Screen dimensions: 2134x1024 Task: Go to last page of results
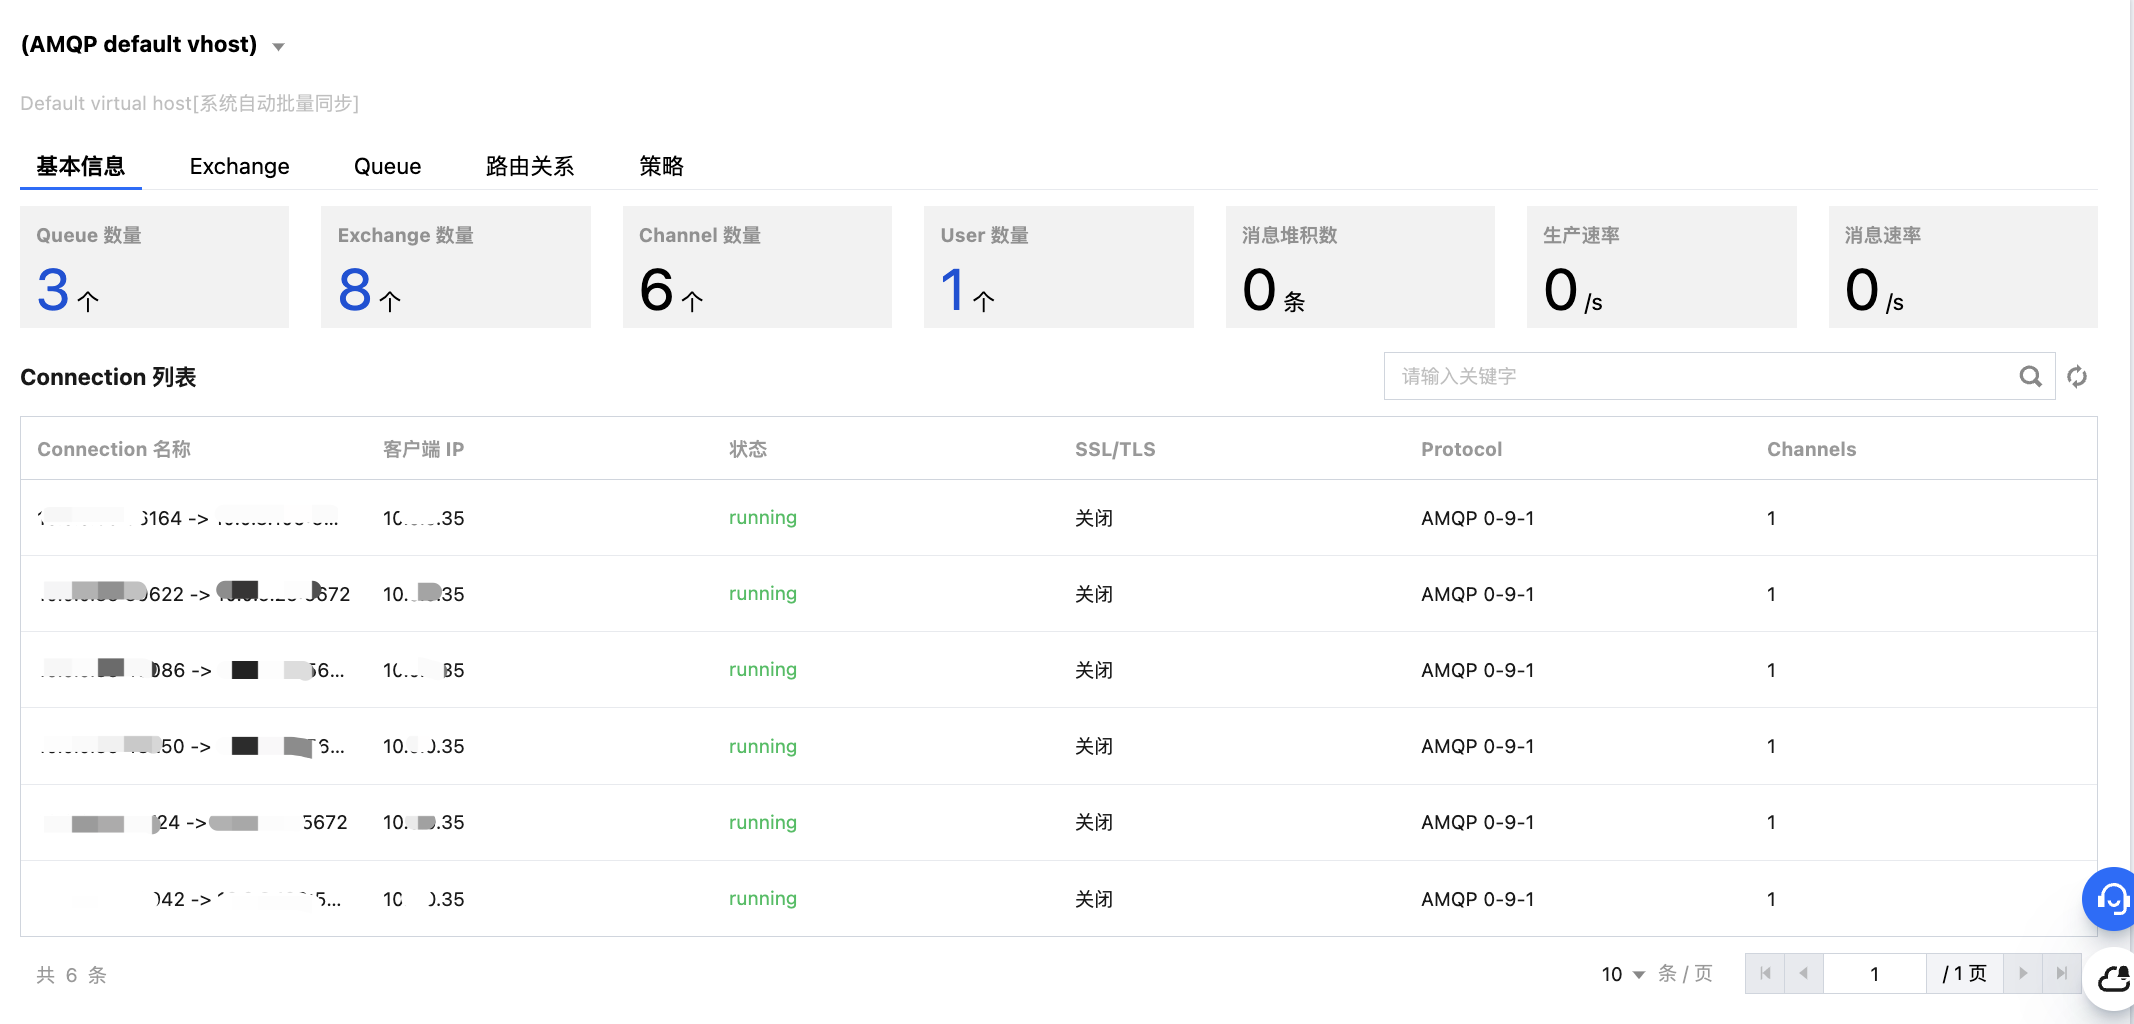2062,973
